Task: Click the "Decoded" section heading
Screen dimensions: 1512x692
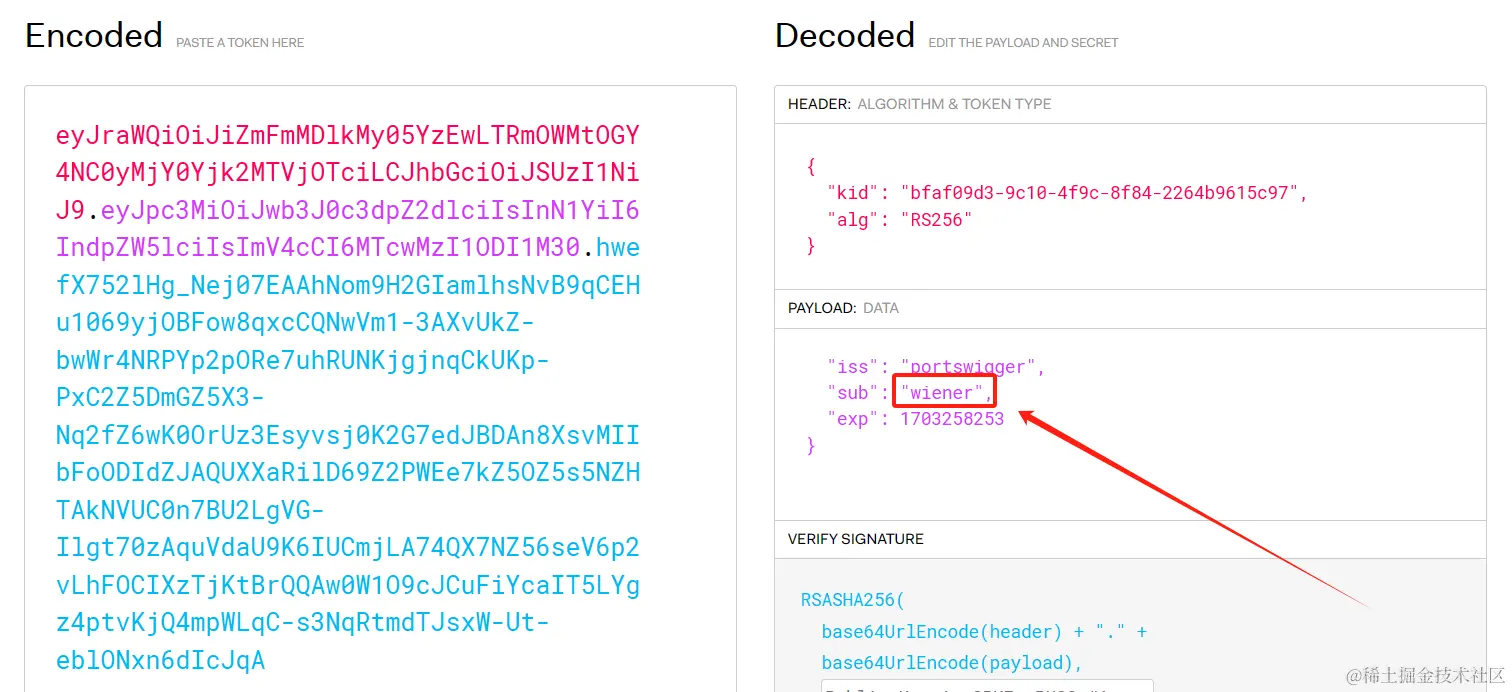Action: 845,36
